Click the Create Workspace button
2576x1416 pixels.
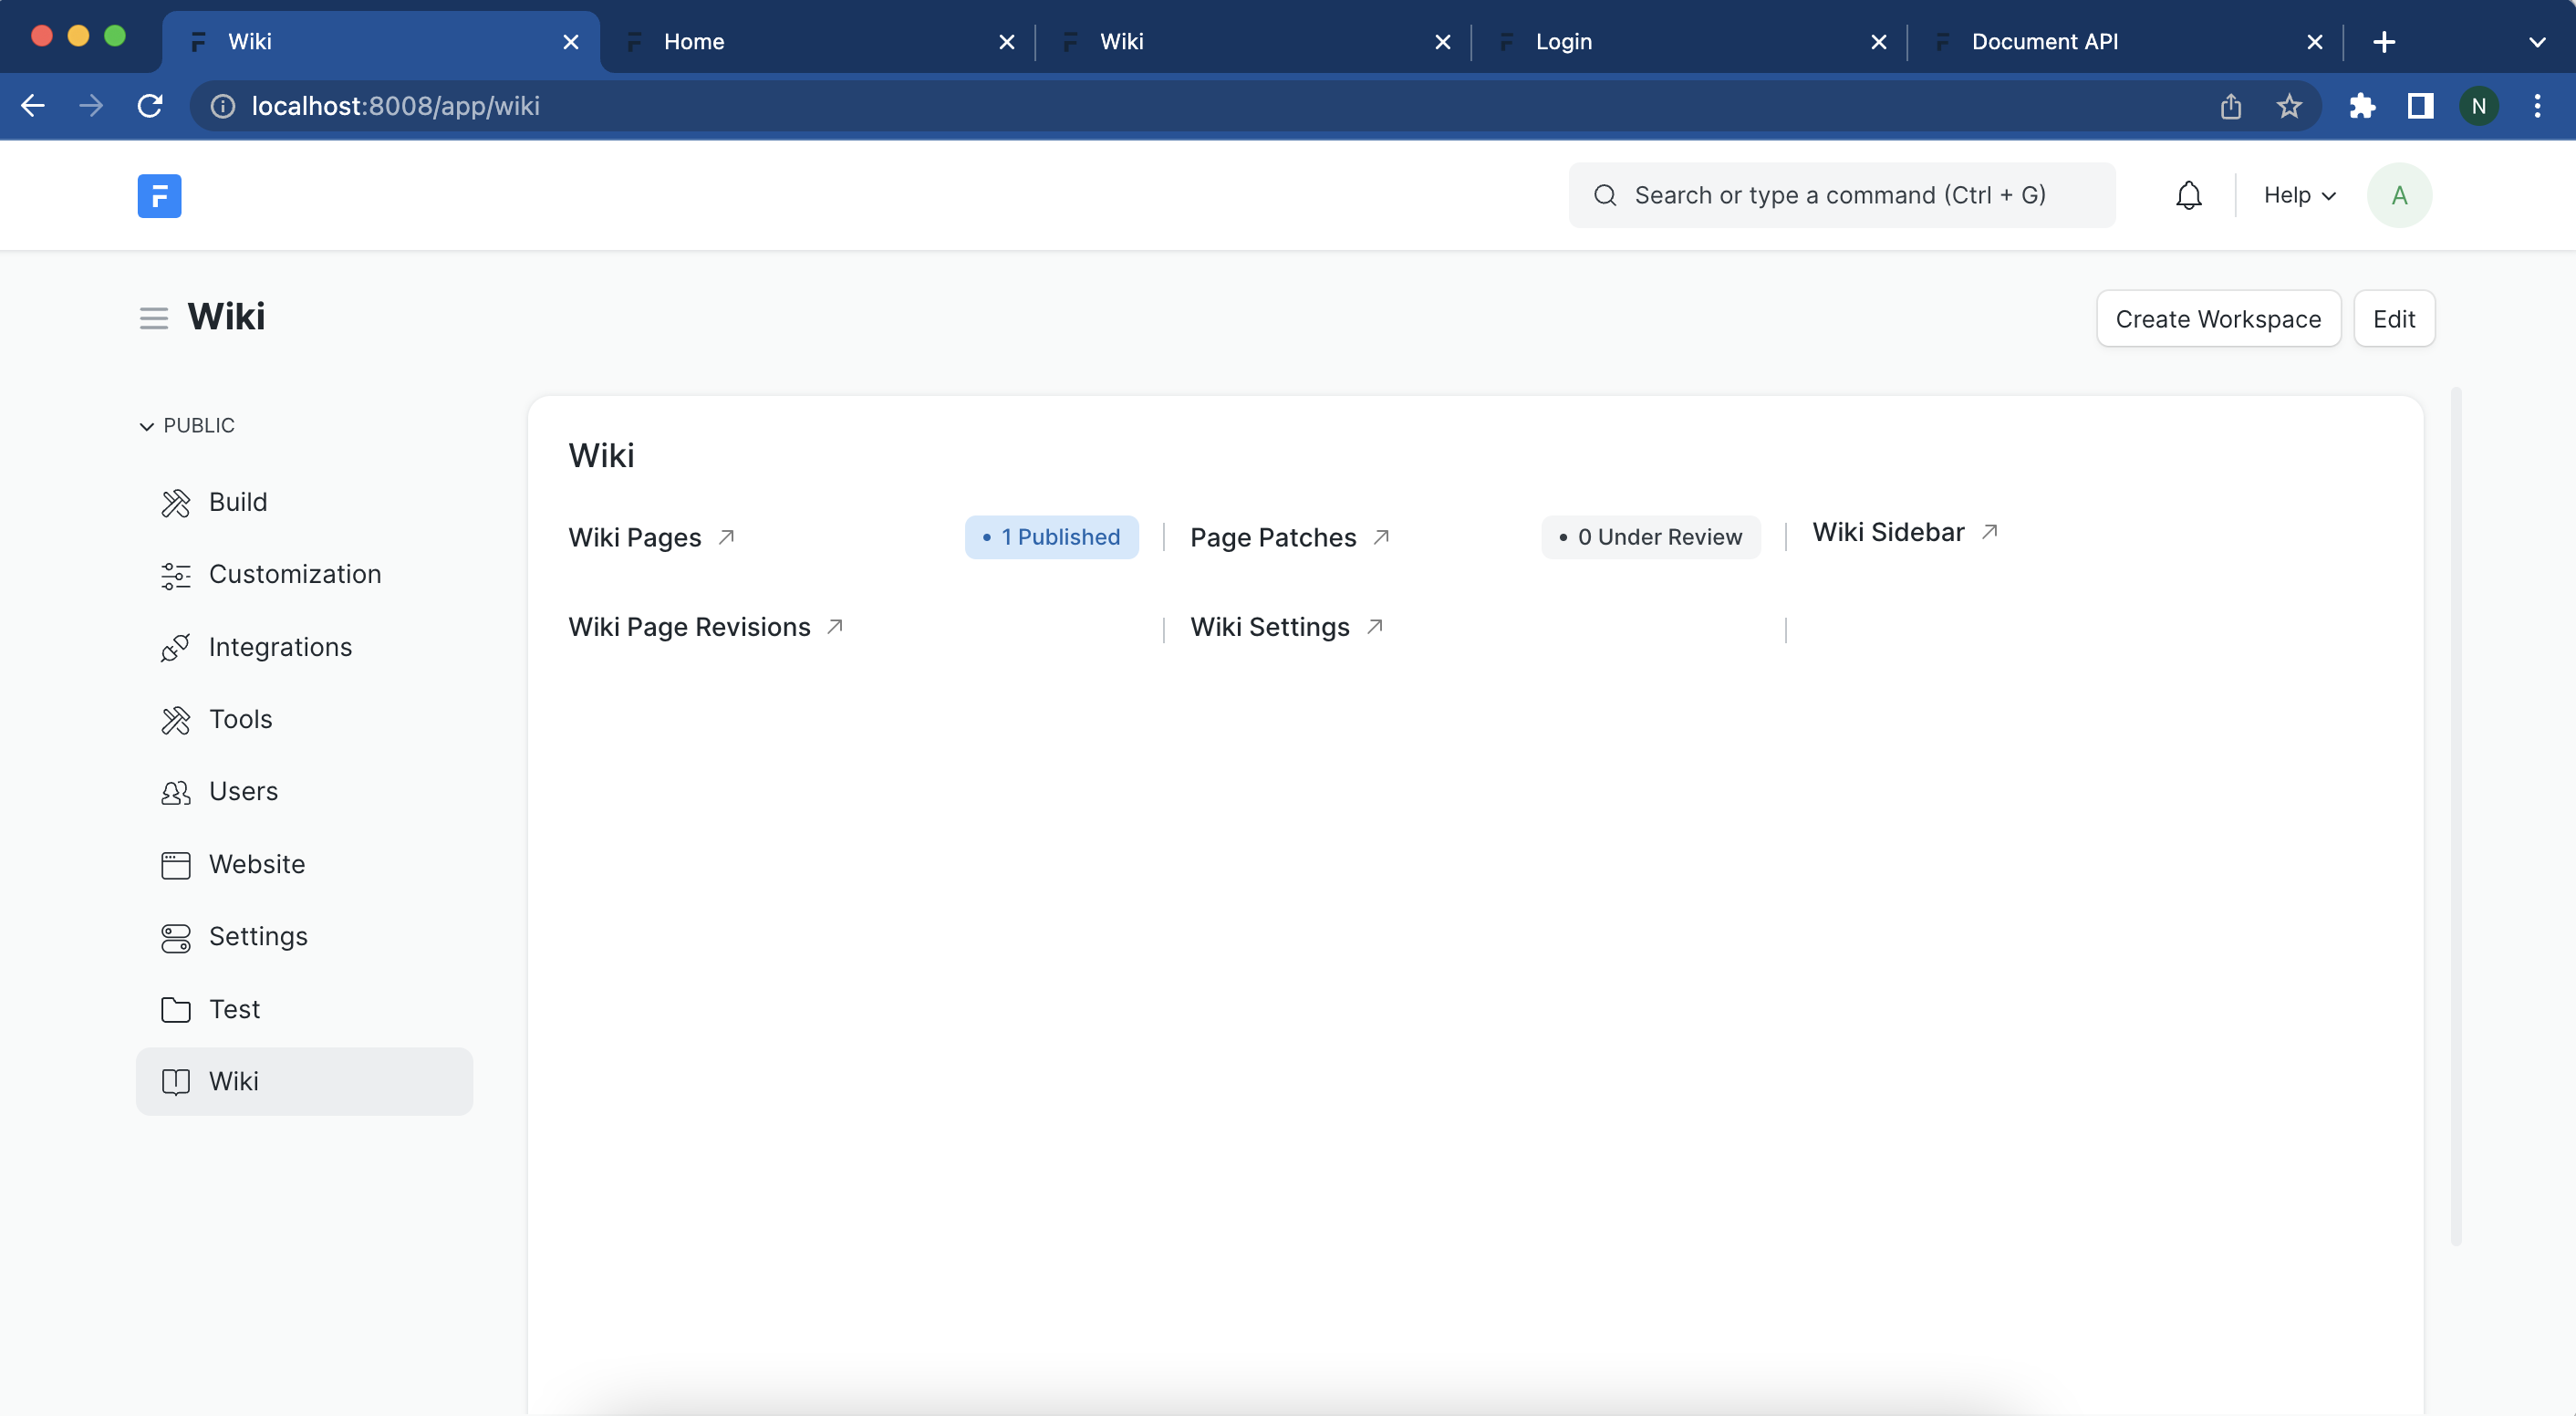(2217, 319)
